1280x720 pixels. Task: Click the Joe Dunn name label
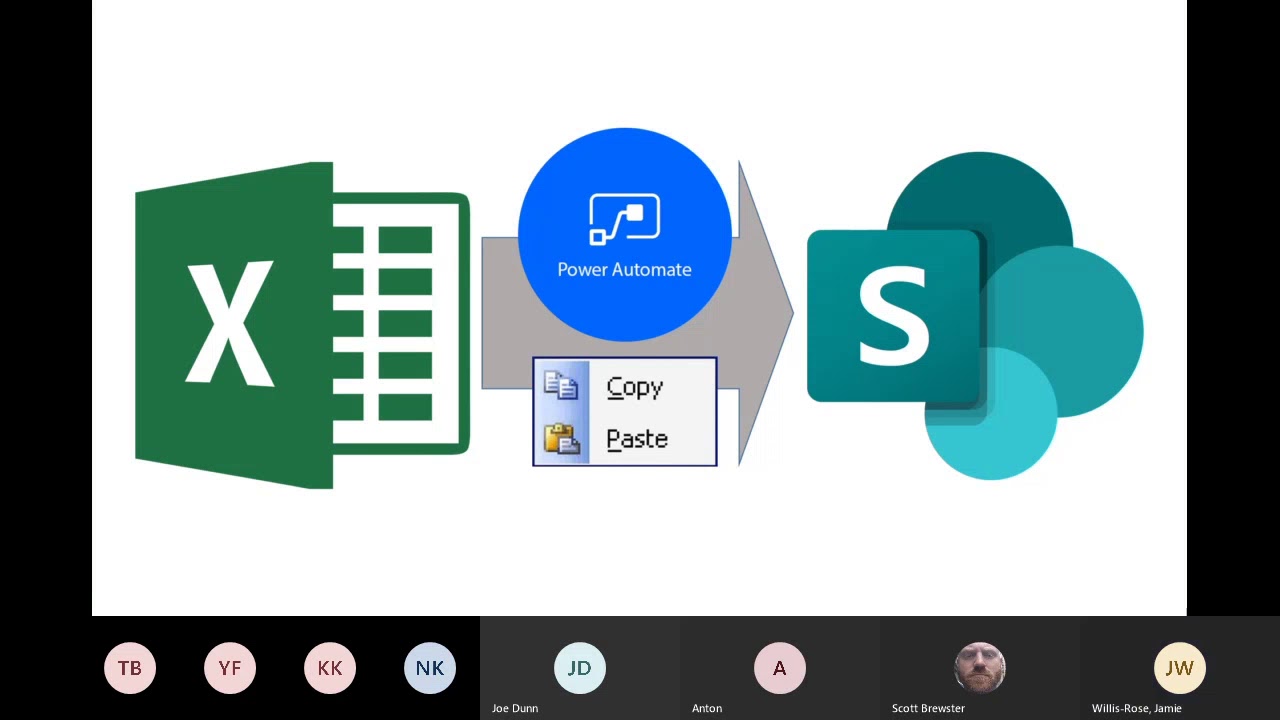(515, 708)
